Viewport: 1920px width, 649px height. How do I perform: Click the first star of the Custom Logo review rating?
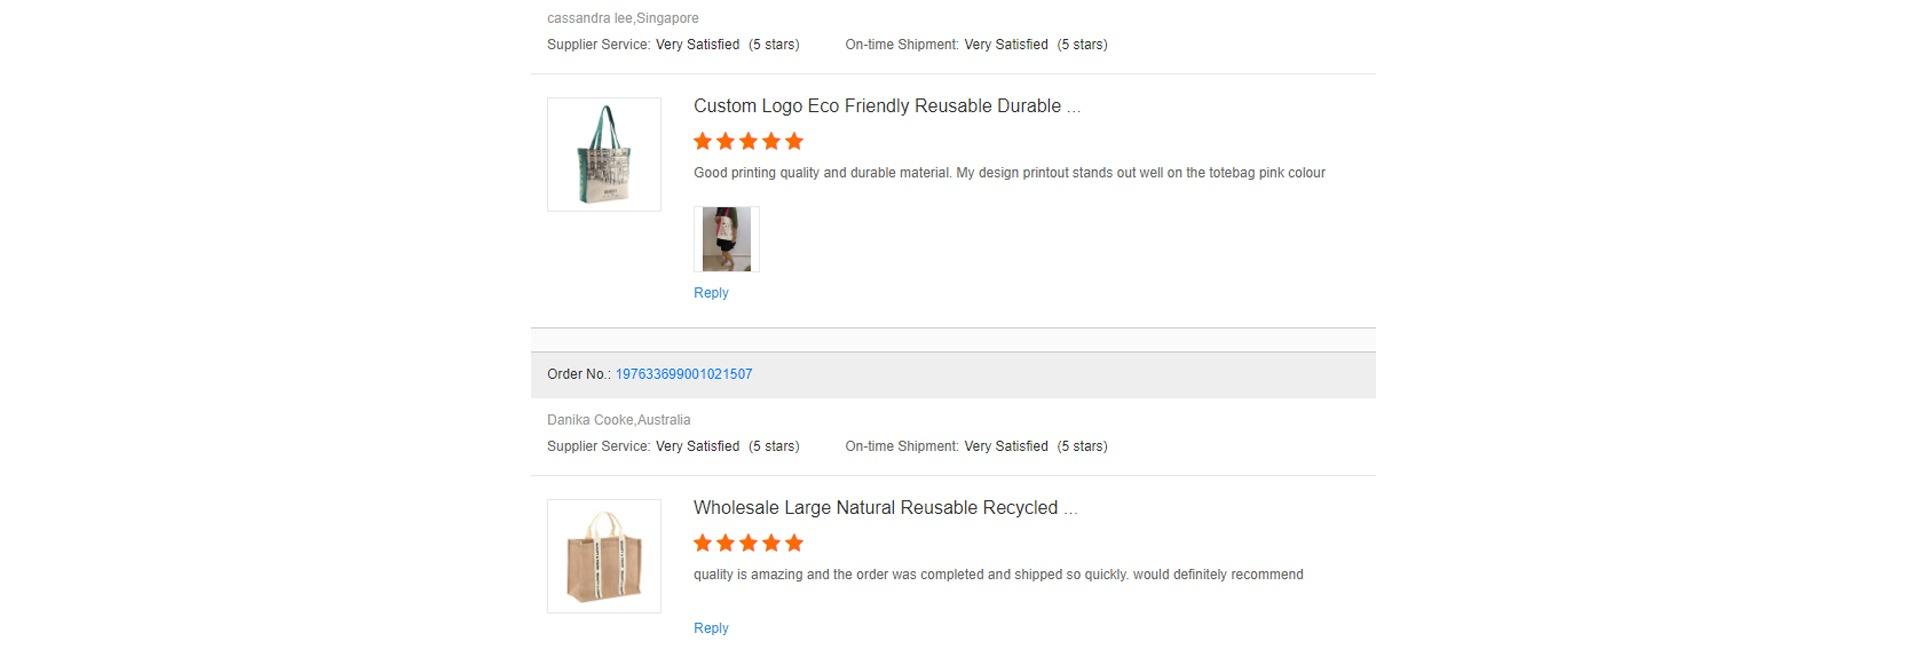click(x=703, y=141)
